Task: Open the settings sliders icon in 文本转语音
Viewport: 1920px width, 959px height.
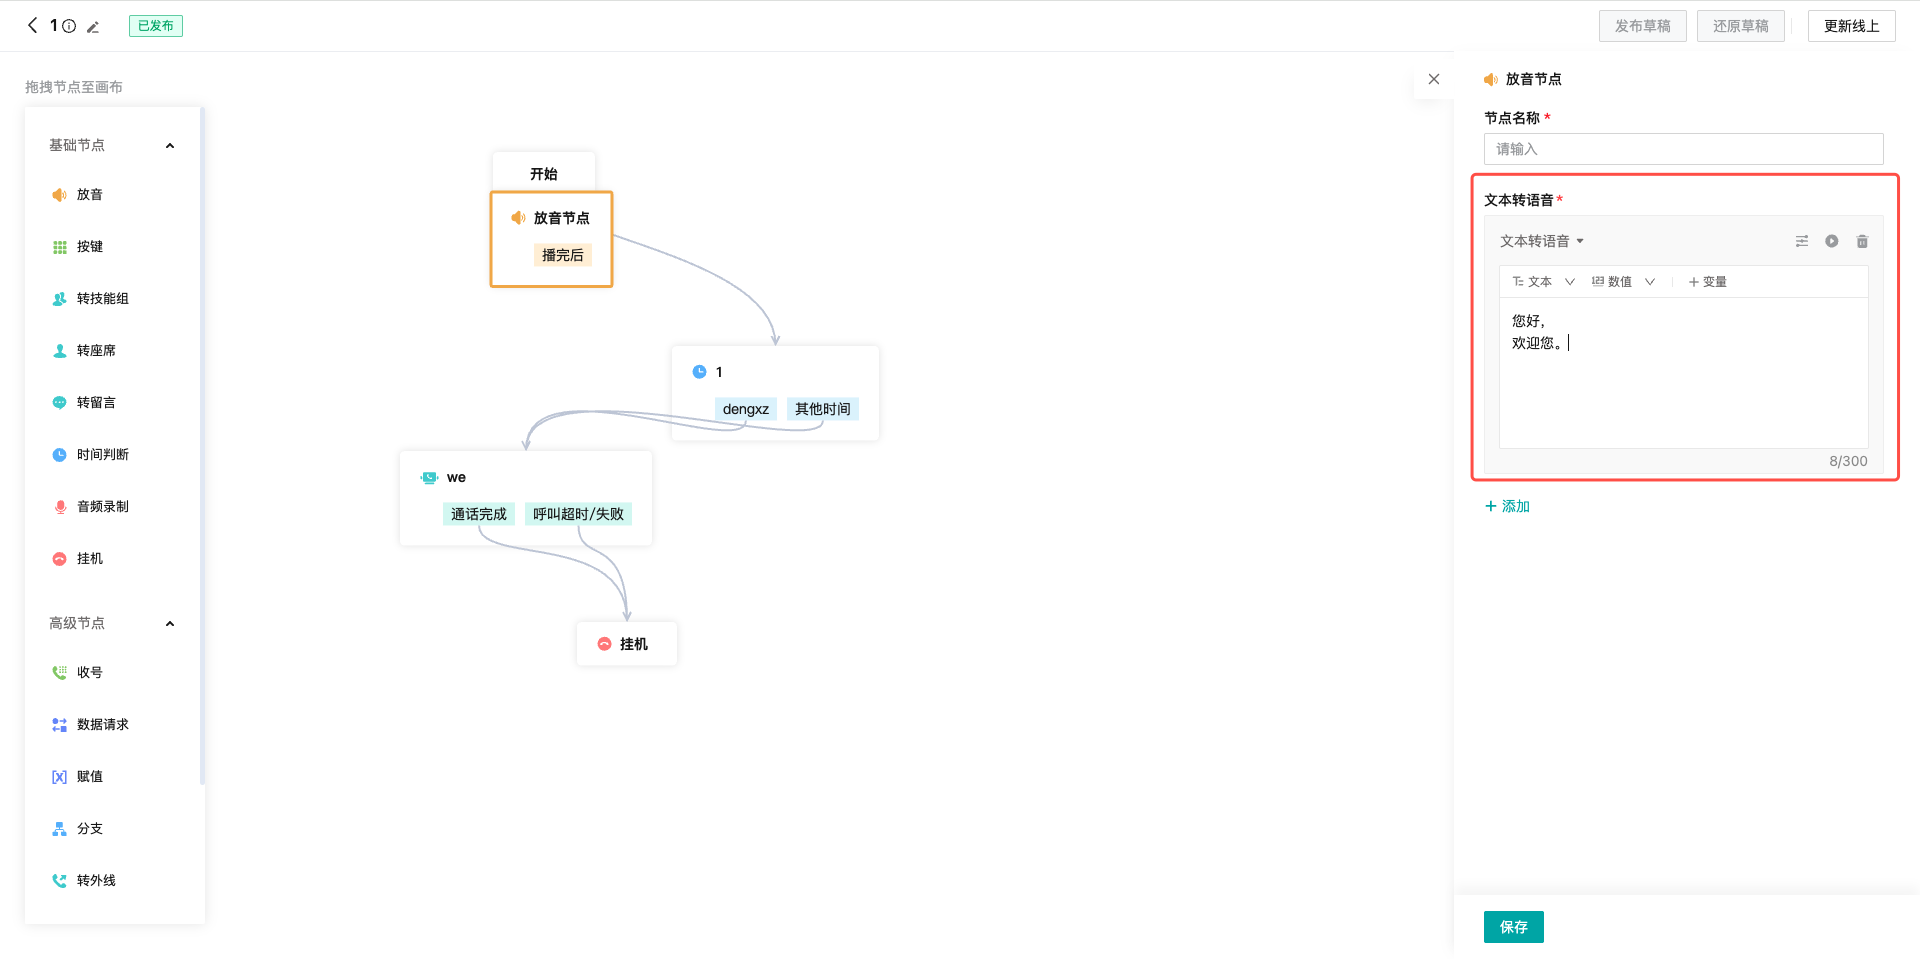Action: coord(1801,241)
